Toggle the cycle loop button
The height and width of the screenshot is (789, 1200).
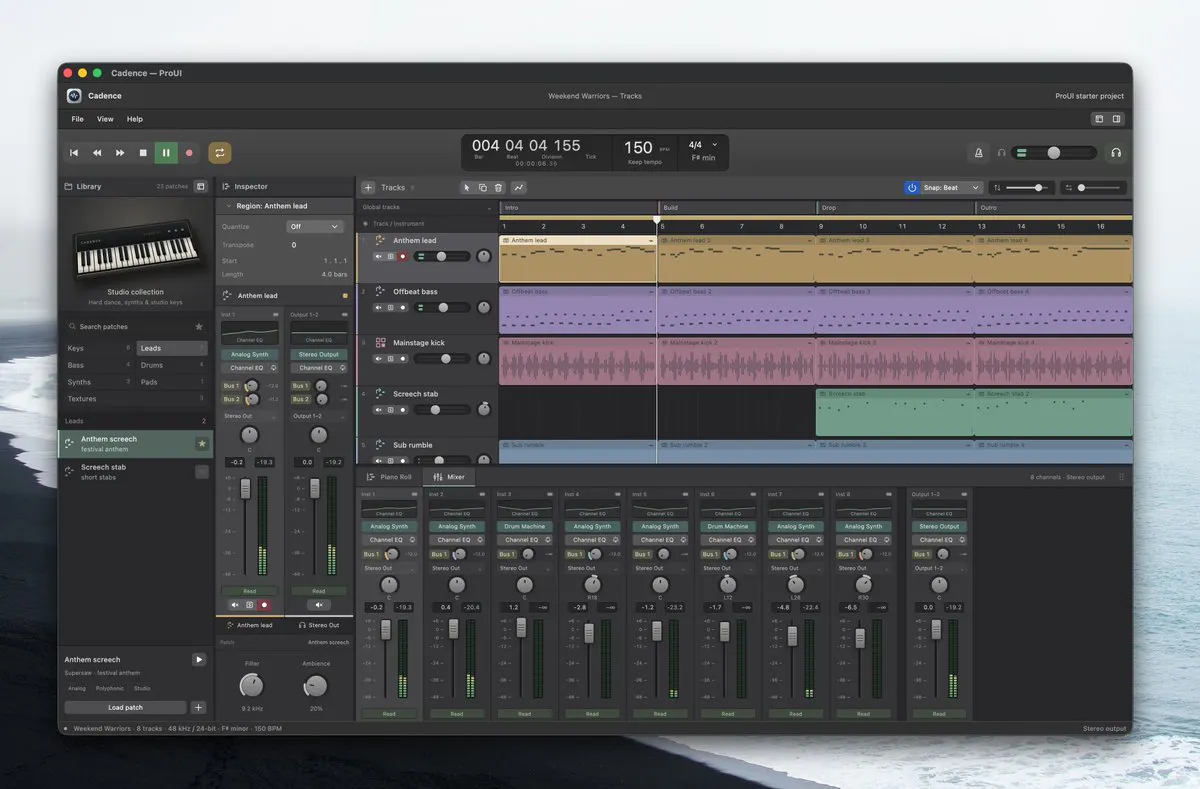point(219,153)
